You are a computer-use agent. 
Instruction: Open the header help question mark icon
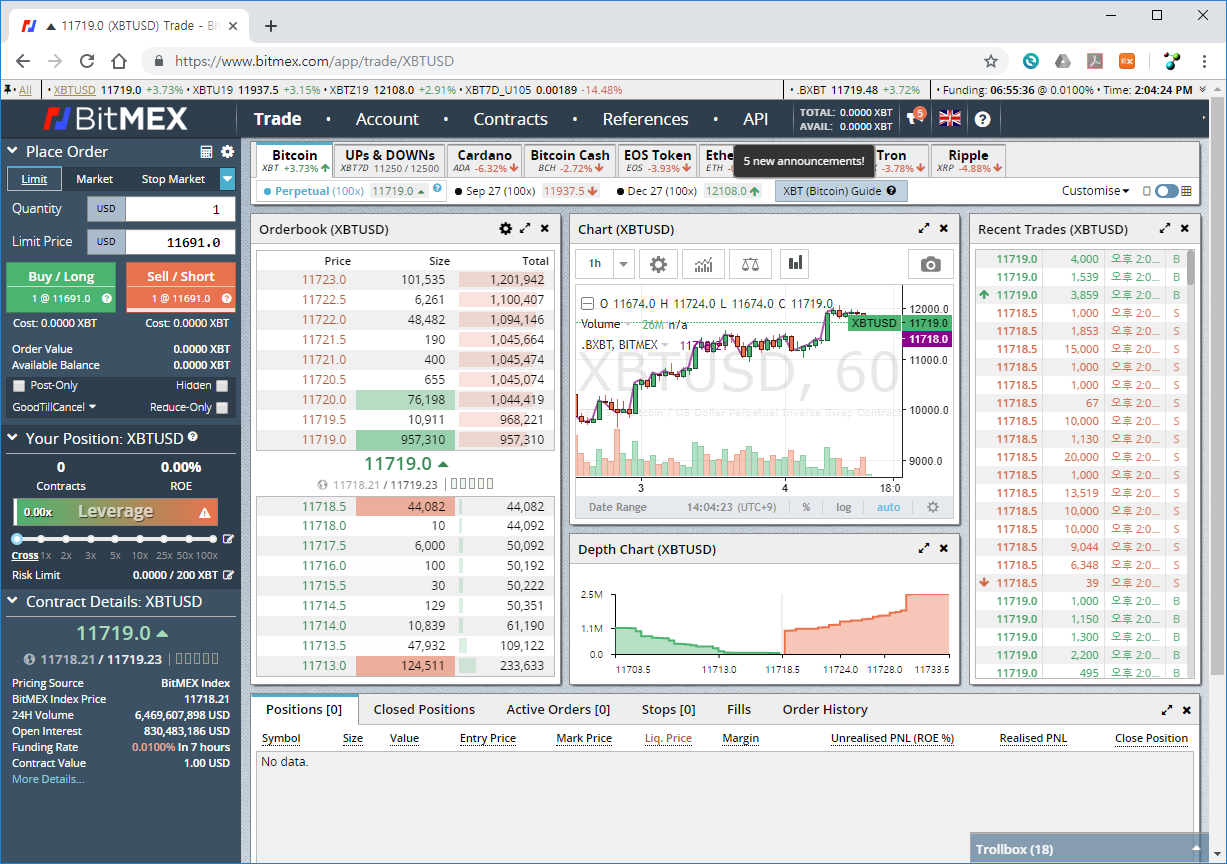tap(983, 119)
